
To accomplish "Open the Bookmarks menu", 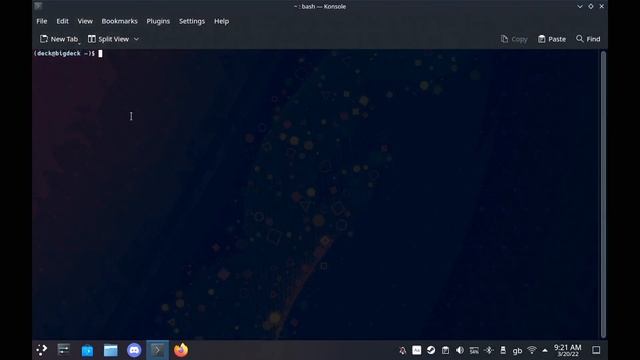I will [x=120, y=21].
